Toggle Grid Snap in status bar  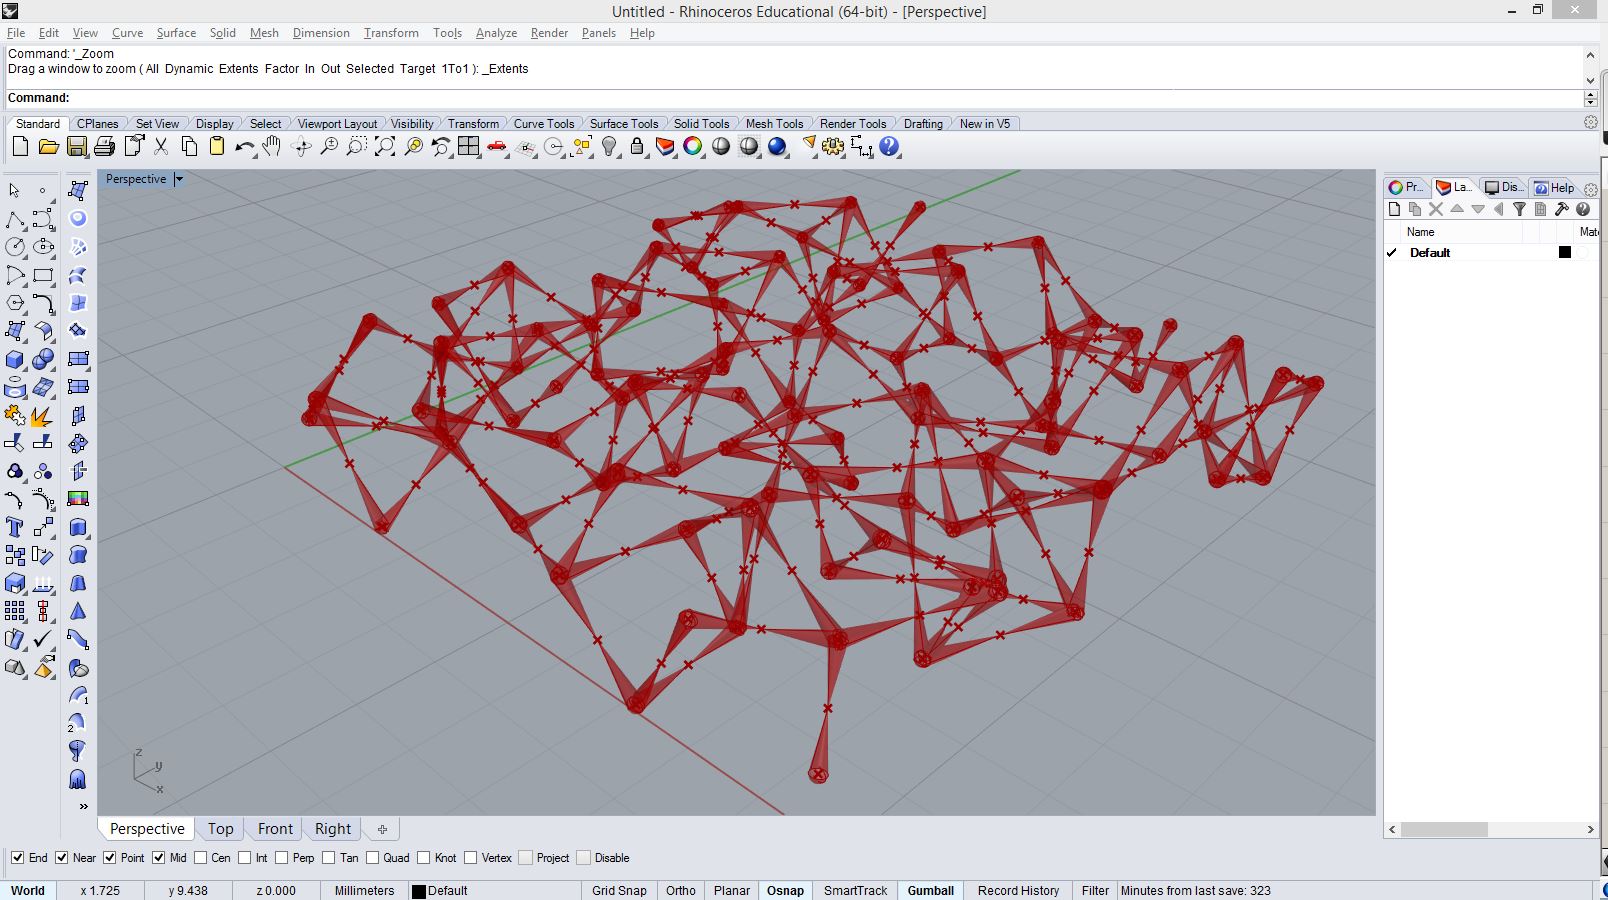619,890
